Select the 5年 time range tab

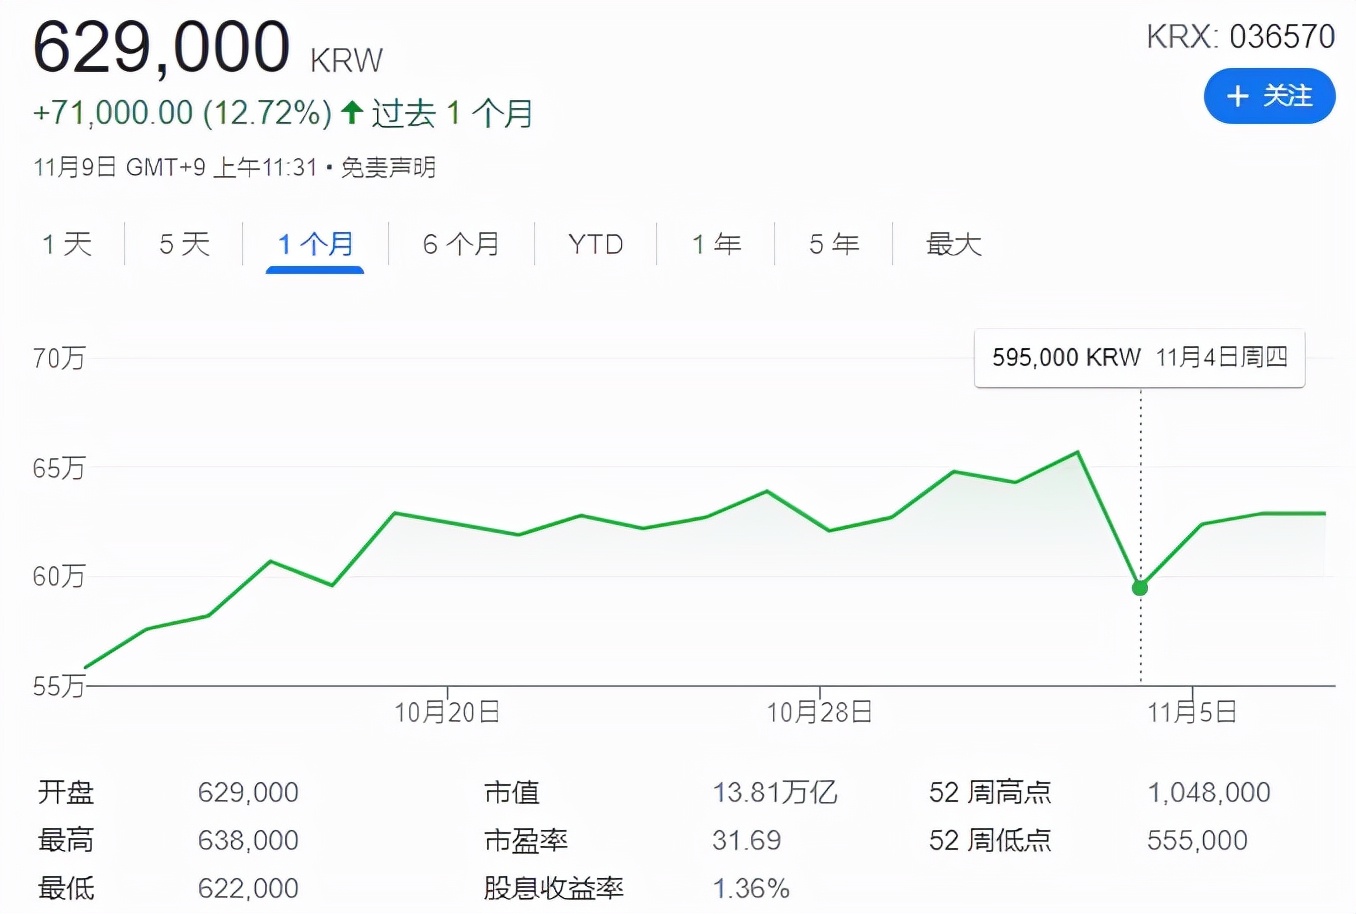831,243
